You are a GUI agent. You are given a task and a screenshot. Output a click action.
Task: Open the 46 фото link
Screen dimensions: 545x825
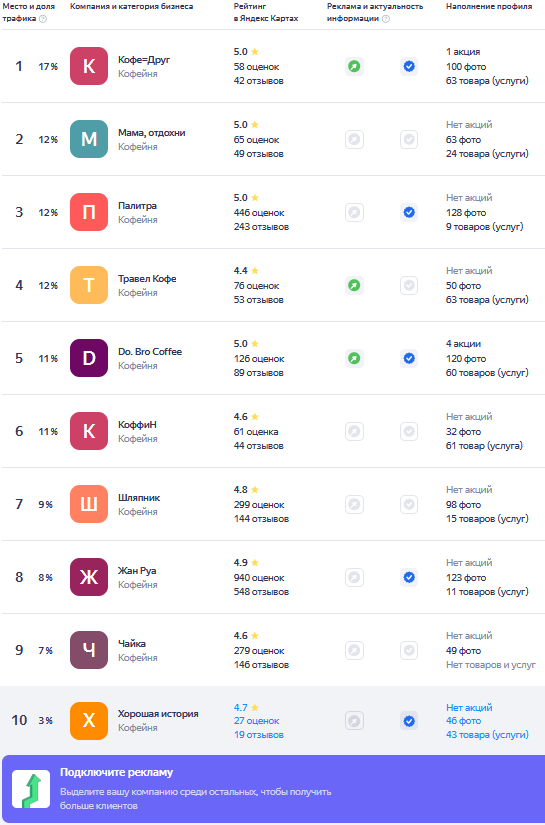[x=463, y=721]
